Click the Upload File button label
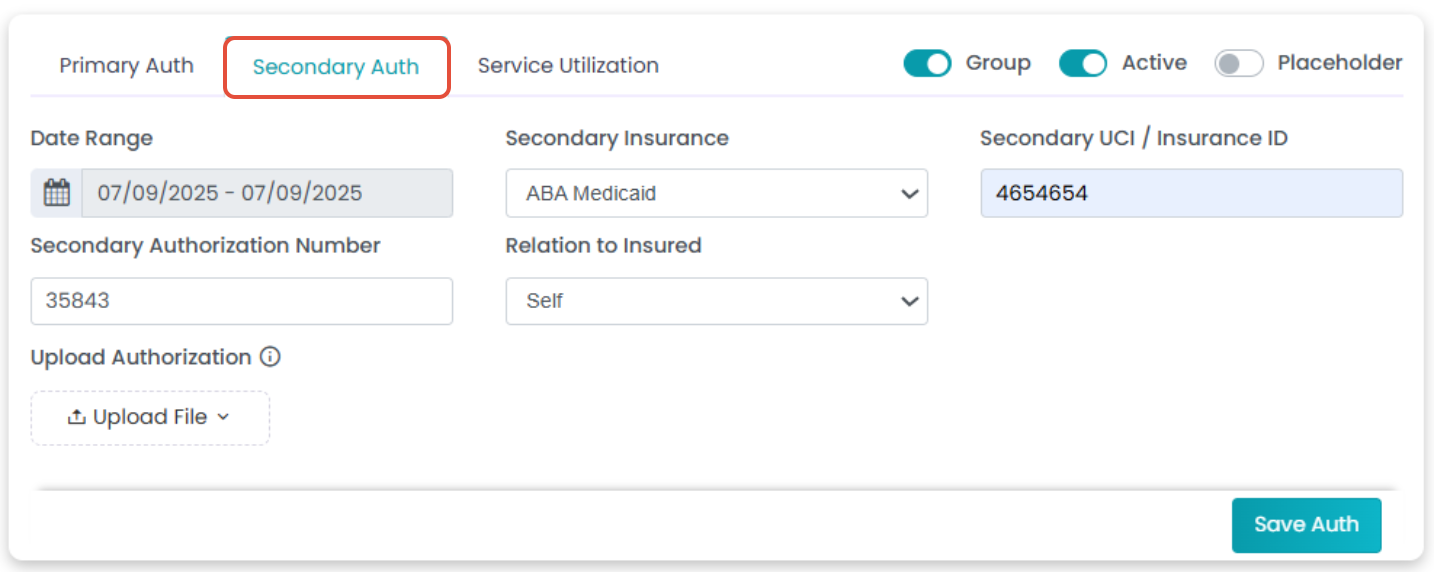 150,417
